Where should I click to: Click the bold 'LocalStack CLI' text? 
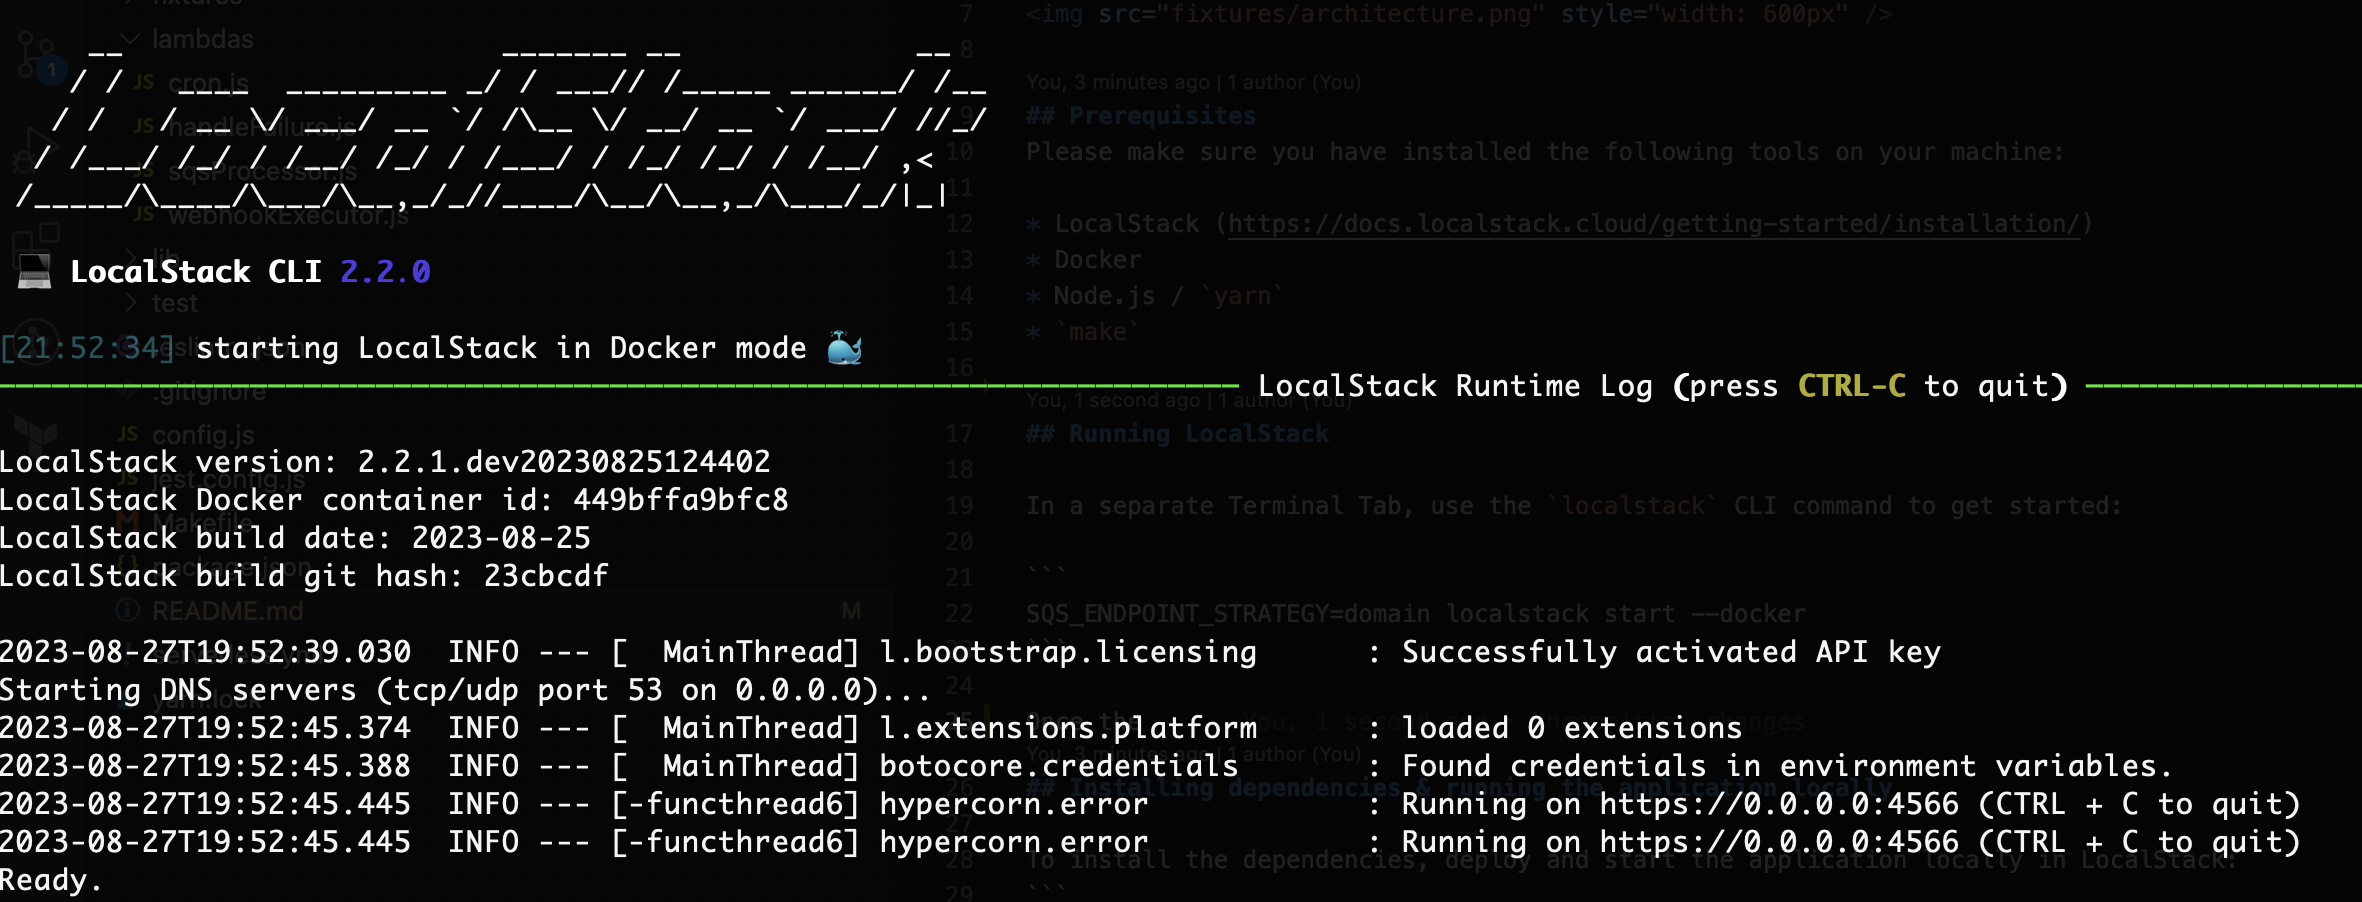pos(196,272)
